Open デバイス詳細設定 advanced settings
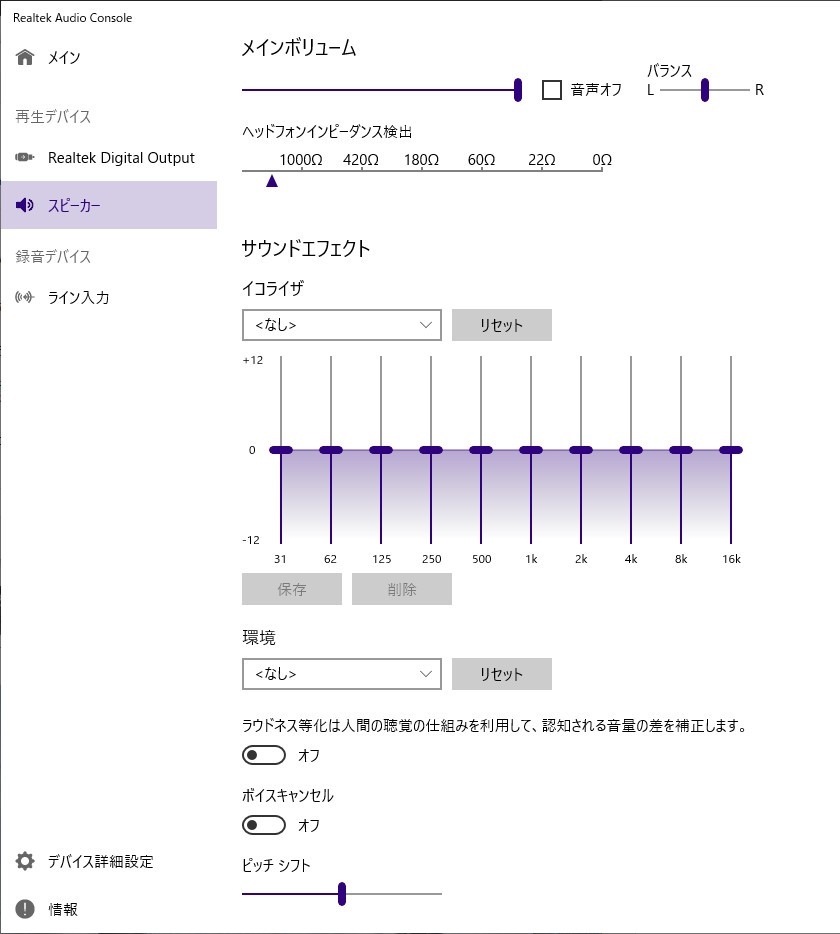The height and width of the screenshot is (934, 840). [100, 861]
